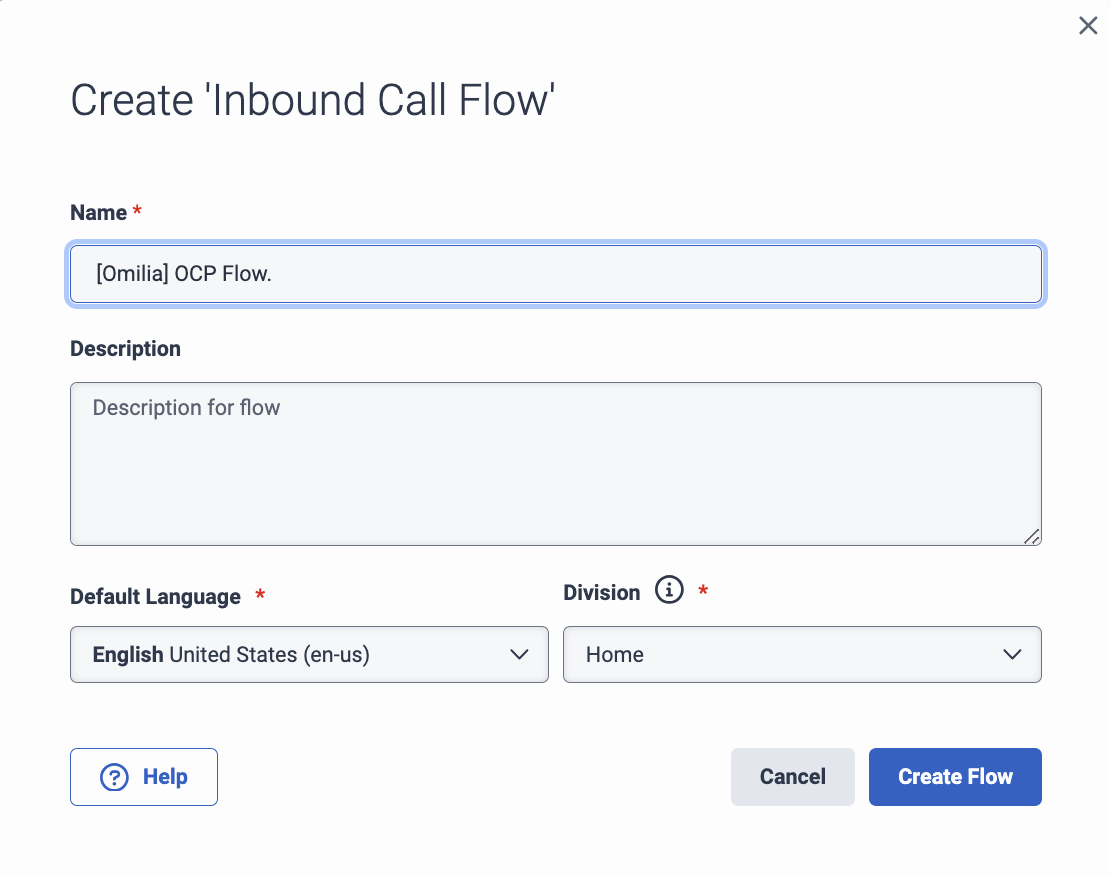This screenshot has width=1110, height=876.
Task: Click the Description field label
Action: coord(125,348)
